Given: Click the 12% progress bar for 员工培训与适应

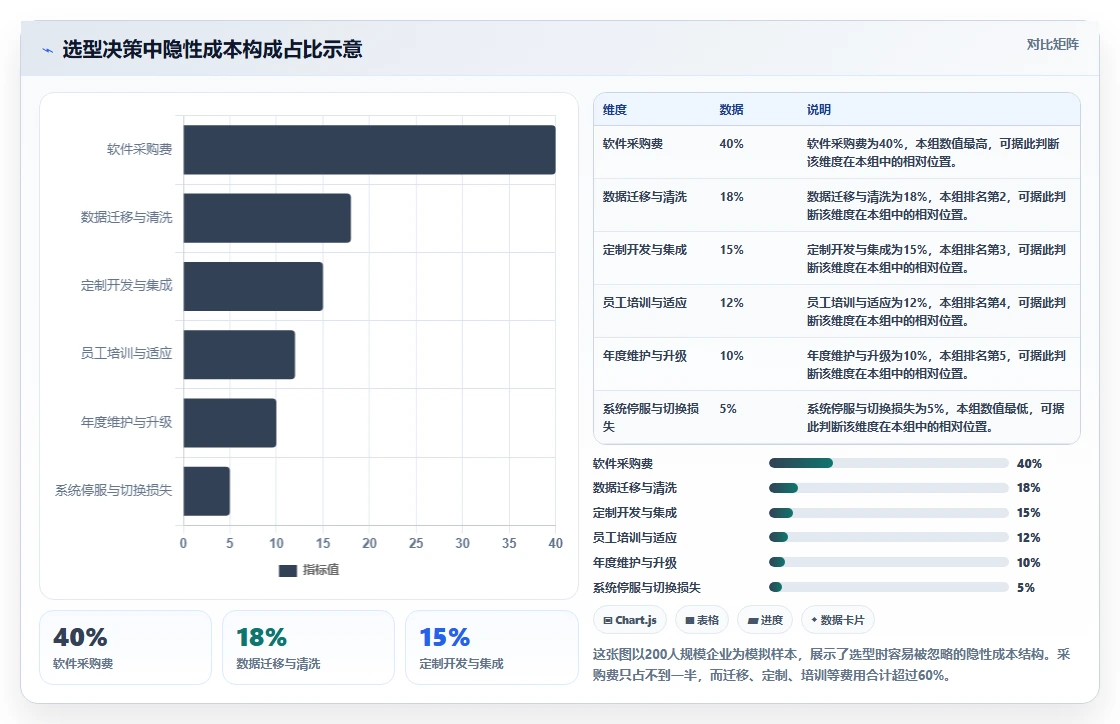Looking at the screenshot, I should (889, 538).
